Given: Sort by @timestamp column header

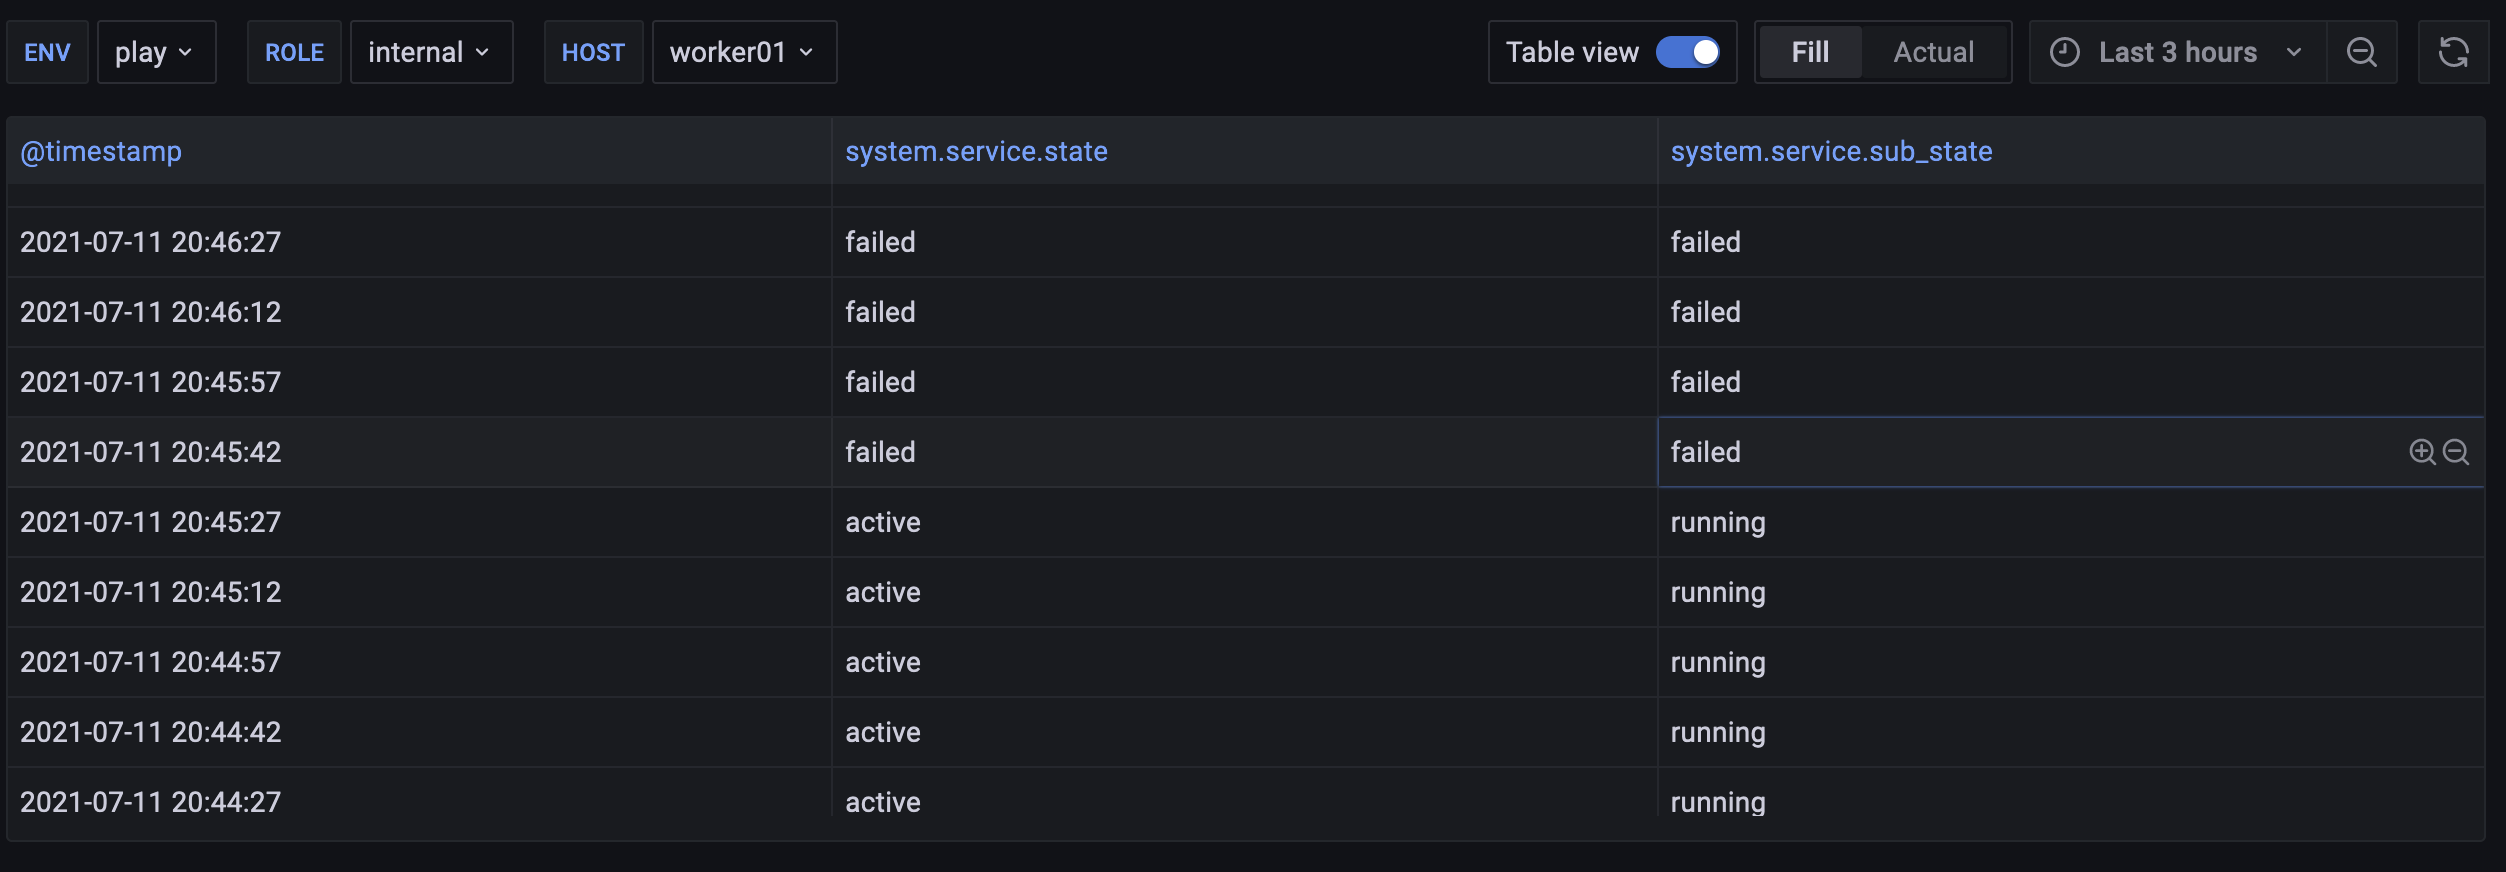Looking at the screenshot, I should [x=101, y=151].
